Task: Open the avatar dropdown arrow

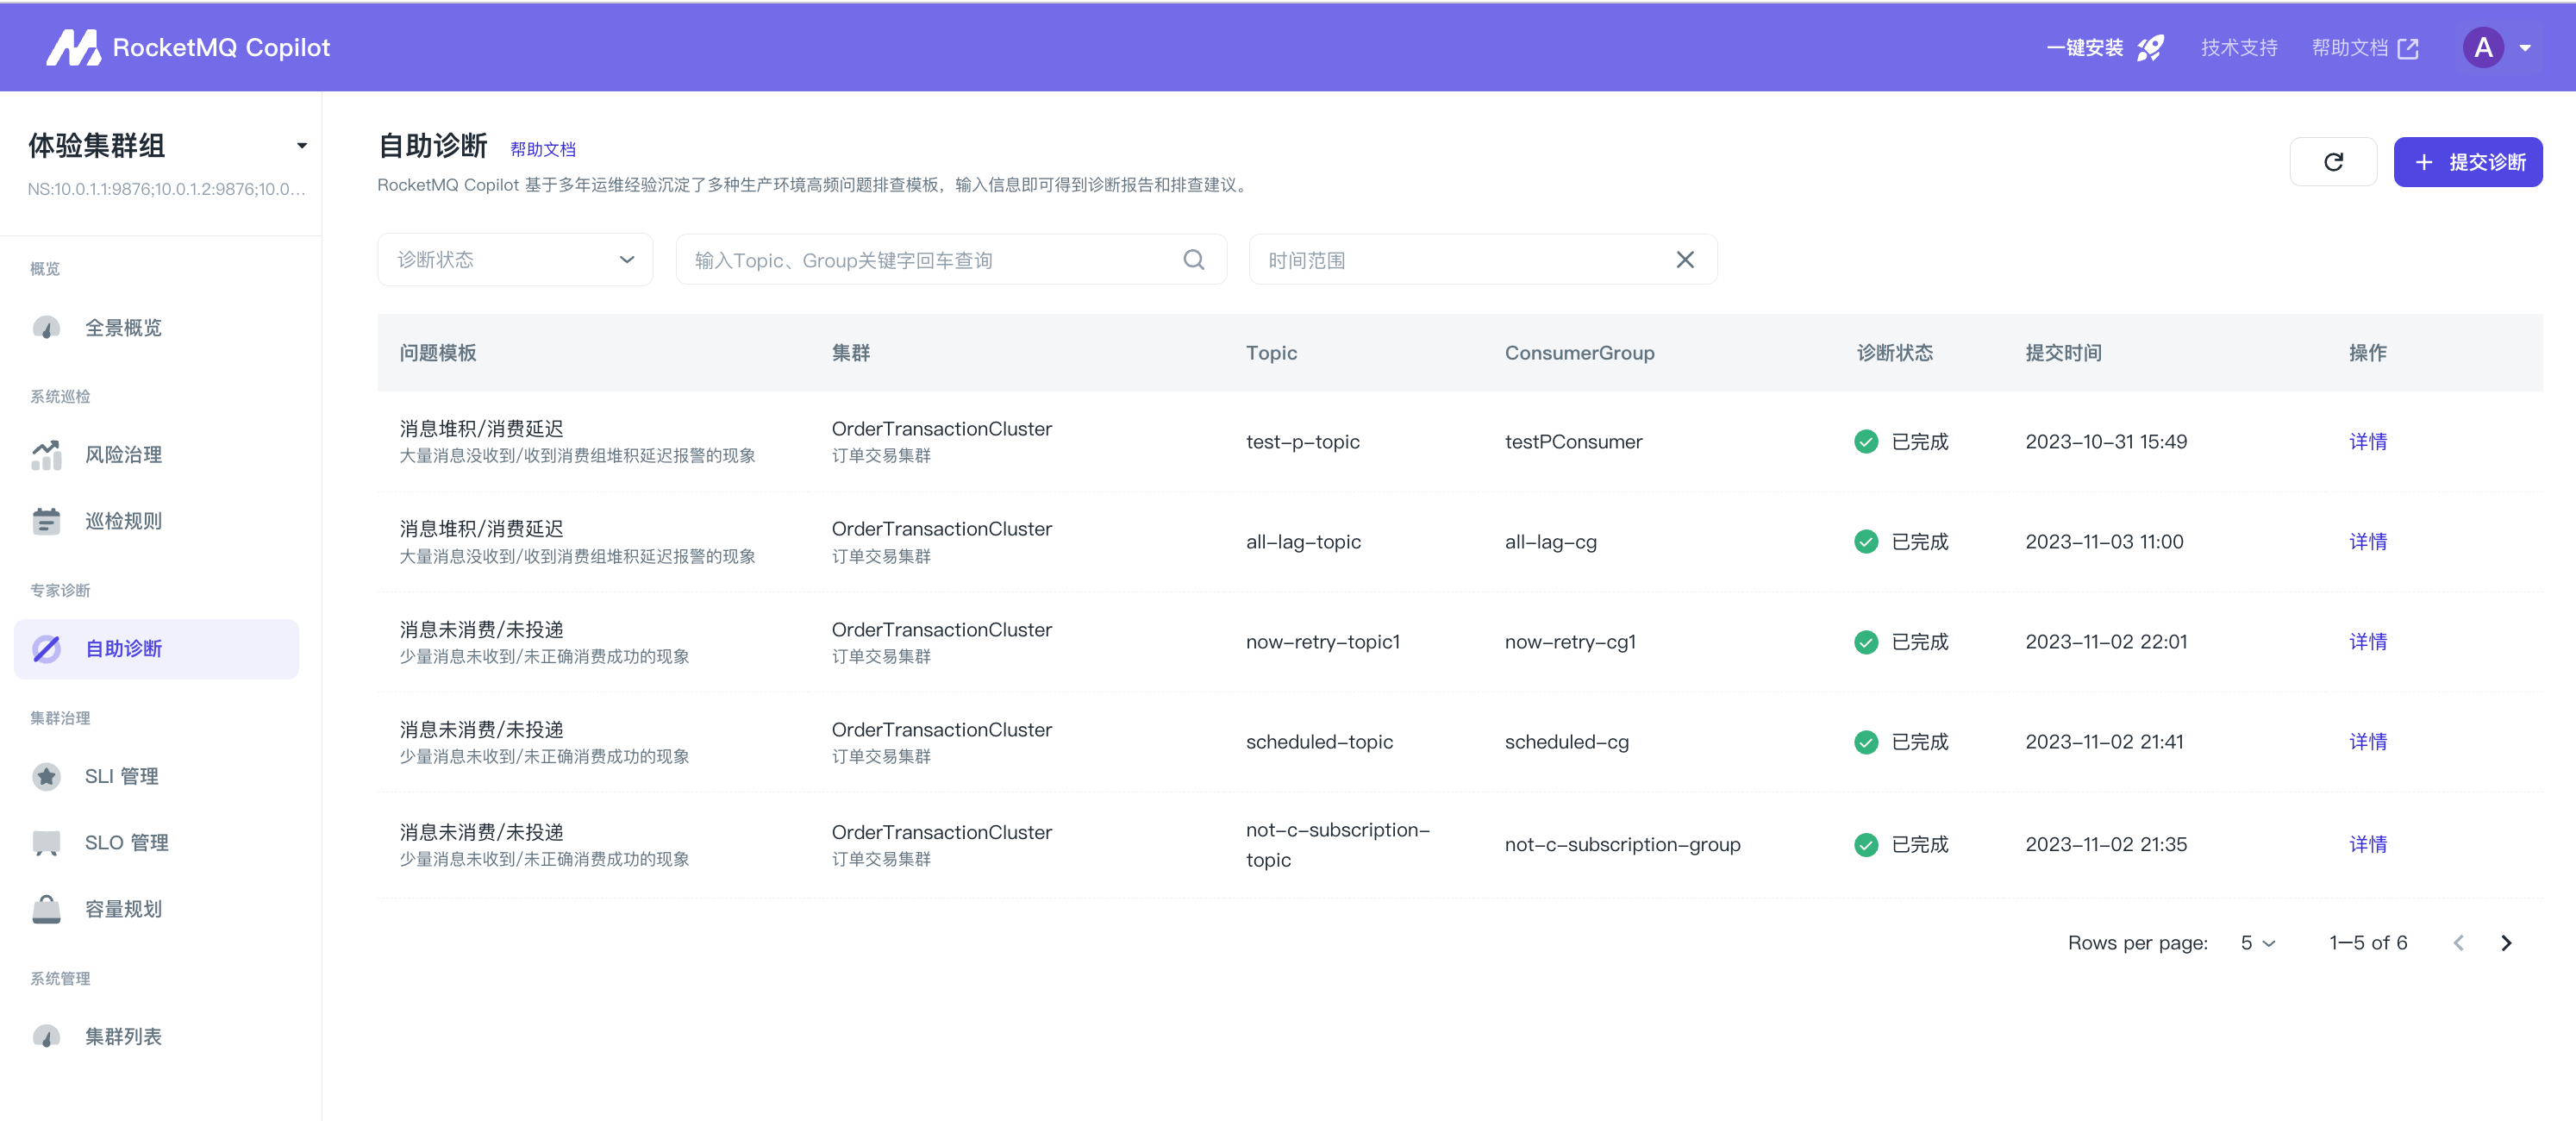Action: click(2525, 48)
